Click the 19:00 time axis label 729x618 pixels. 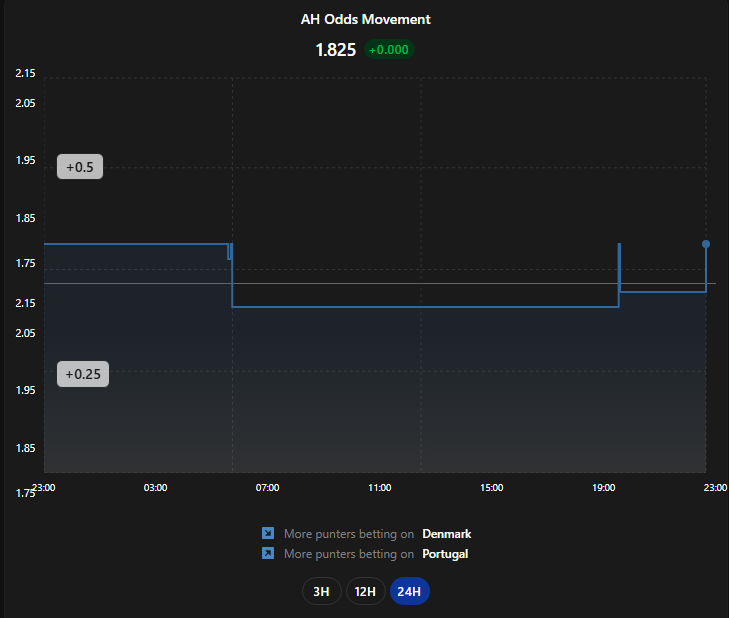tap(603, 487)
